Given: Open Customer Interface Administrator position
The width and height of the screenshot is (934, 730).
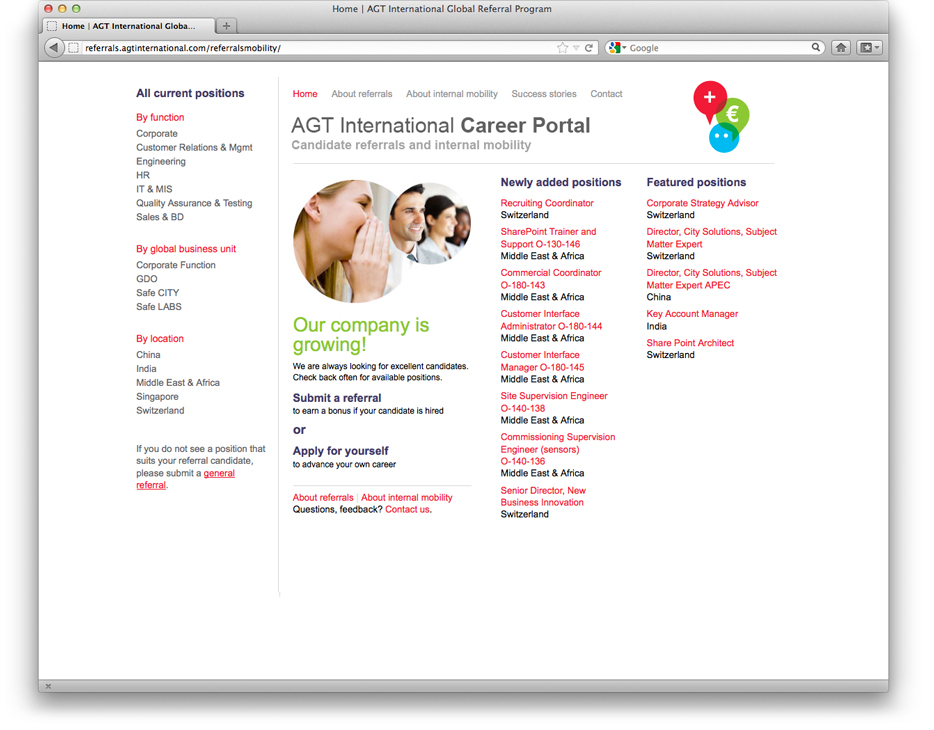Looking at the screenshot, I should [551, 320].
